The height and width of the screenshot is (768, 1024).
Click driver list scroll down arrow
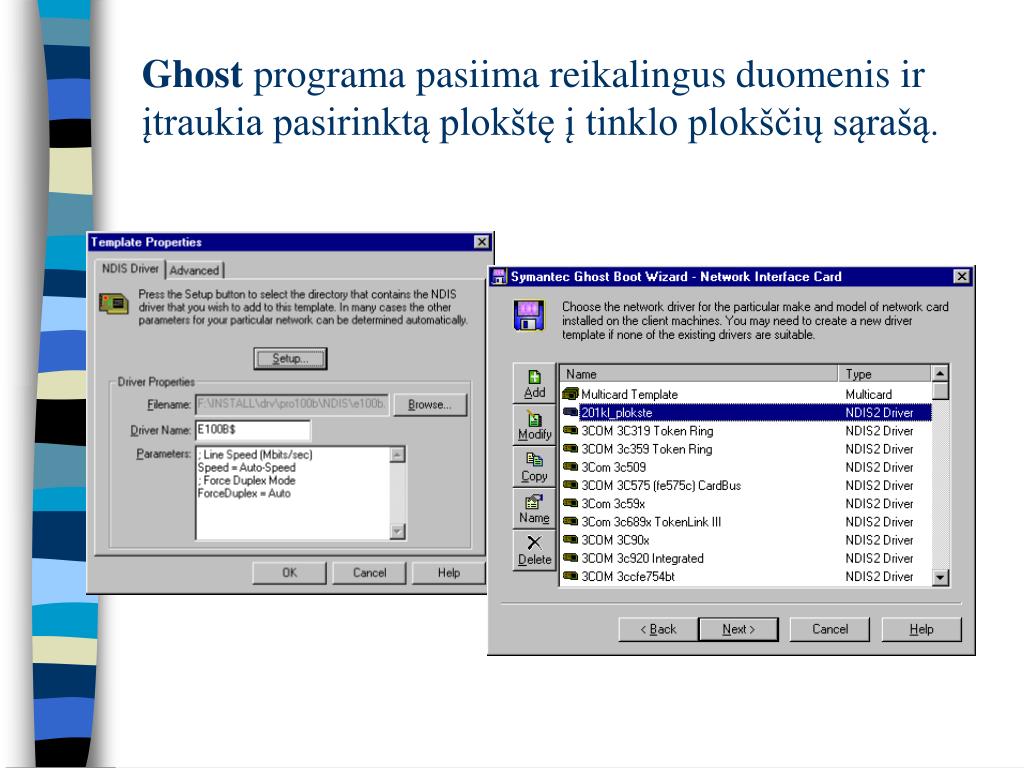pyautogui.click(x=940, y=577)
